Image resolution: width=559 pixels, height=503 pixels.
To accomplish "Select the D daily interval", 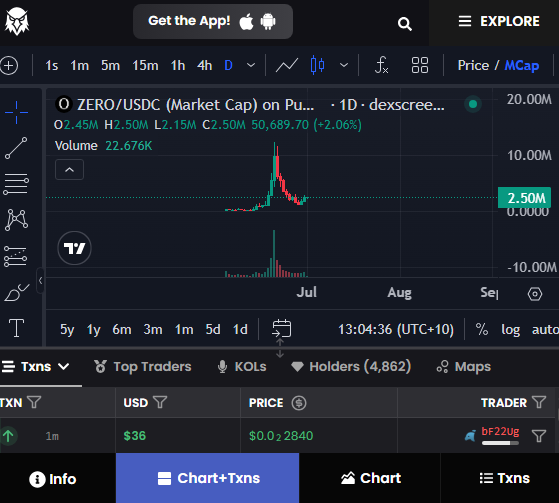I will tap(229, 66).
